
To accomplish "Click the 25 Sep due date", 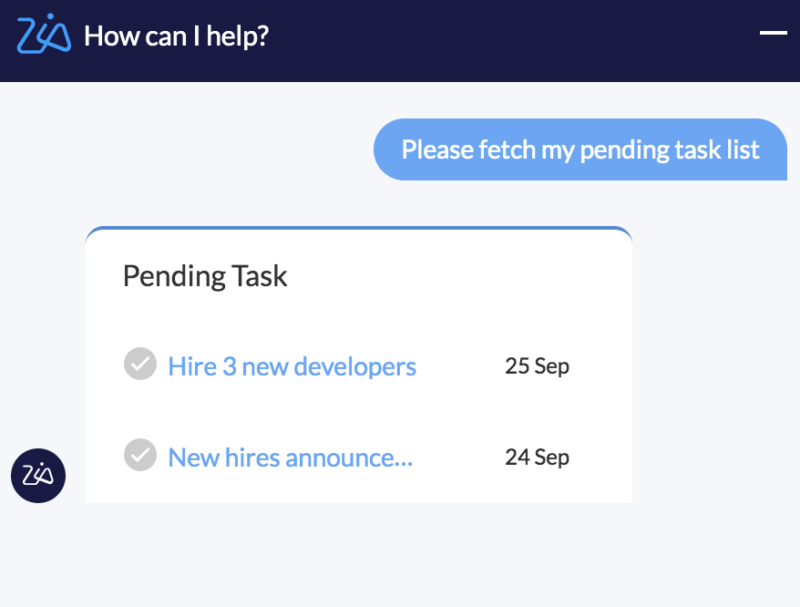I will coord(537,366).
